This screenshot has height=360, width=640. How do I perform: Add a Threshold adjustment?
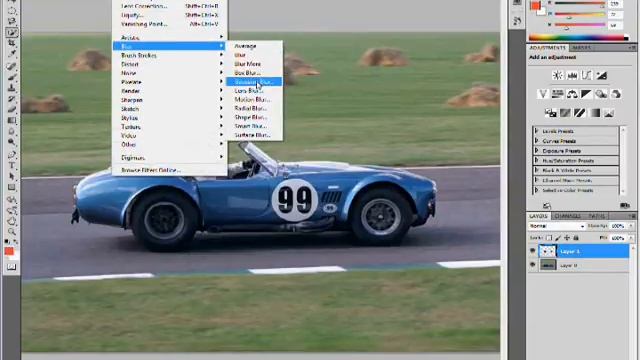pyautogui.click(x=580, y=113)
